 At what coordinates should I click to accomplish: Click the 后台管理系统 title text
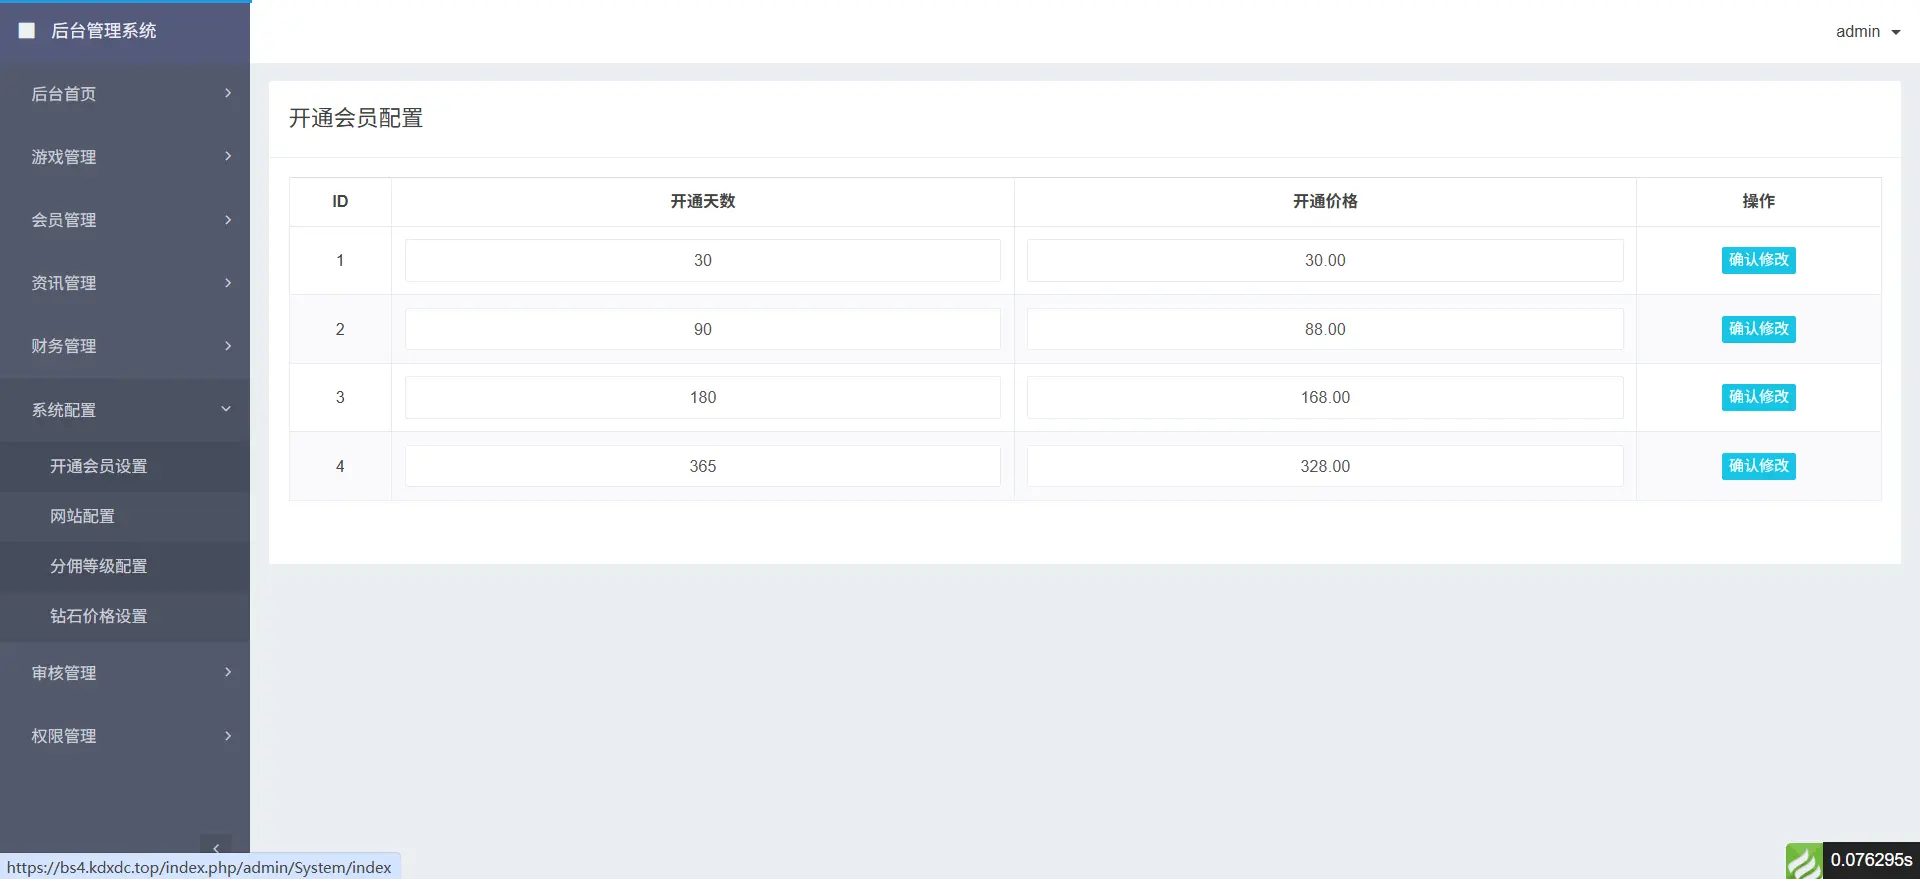click(x=104, y=31)
